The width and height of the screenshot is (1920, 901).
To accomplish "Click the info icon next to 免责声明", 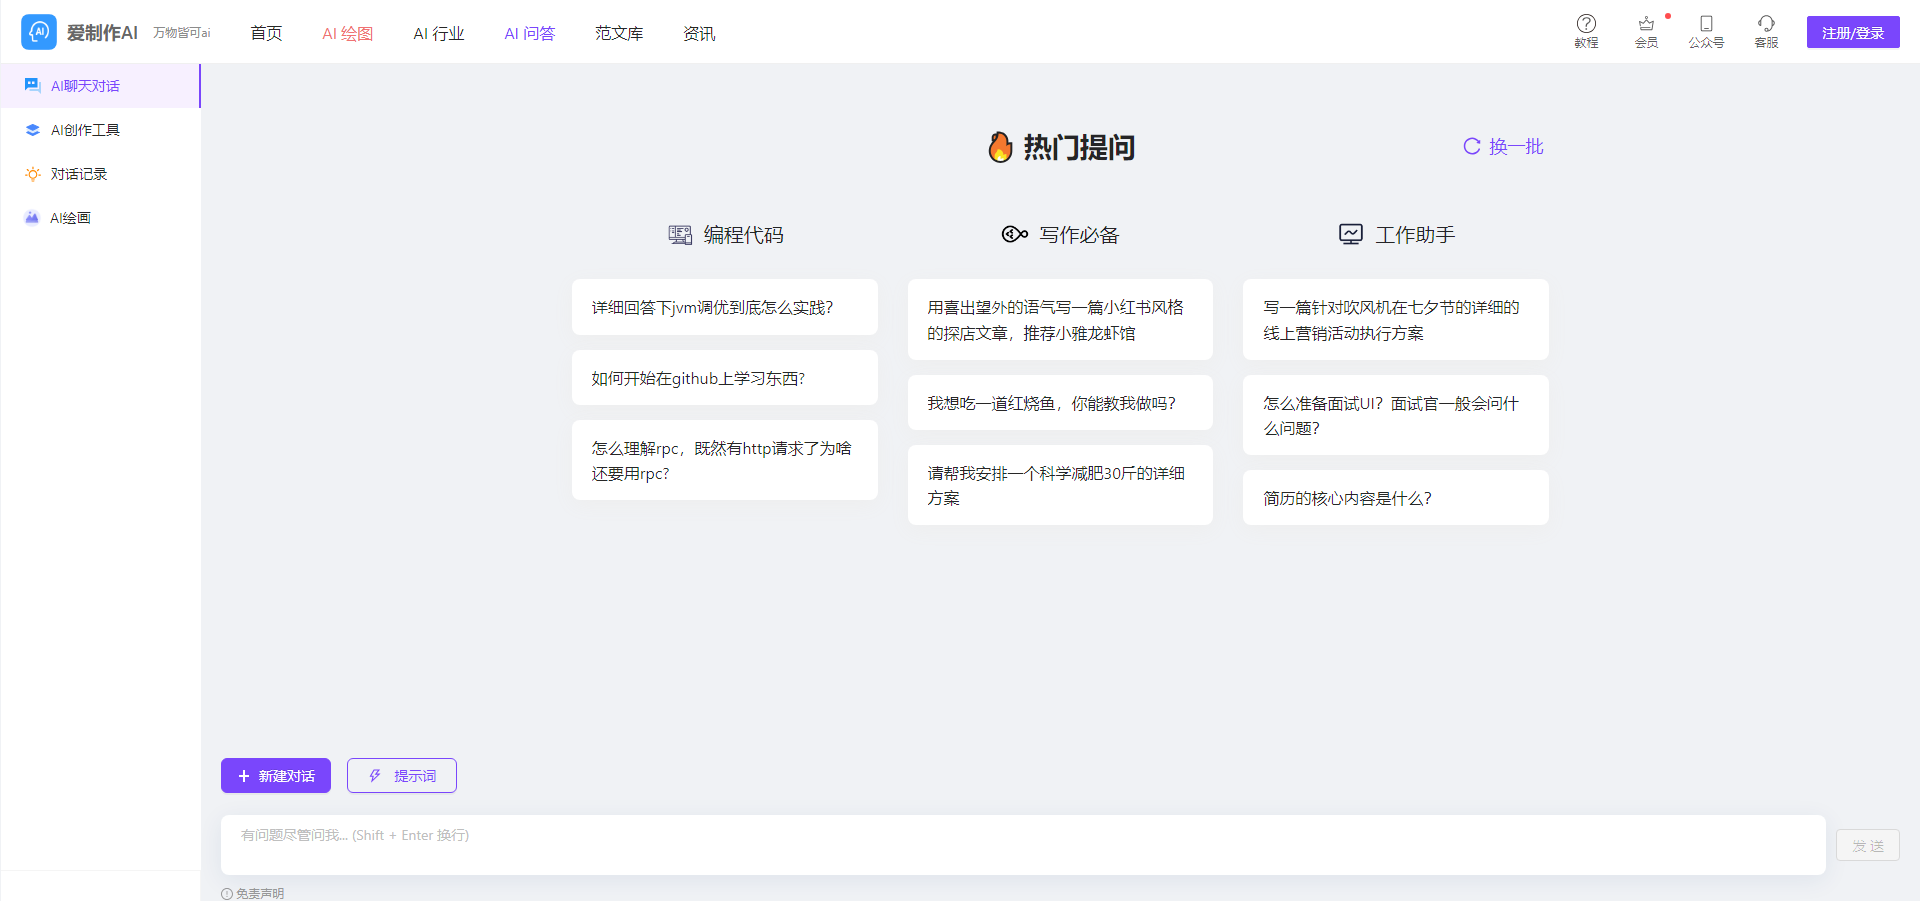I will (227, 894).
